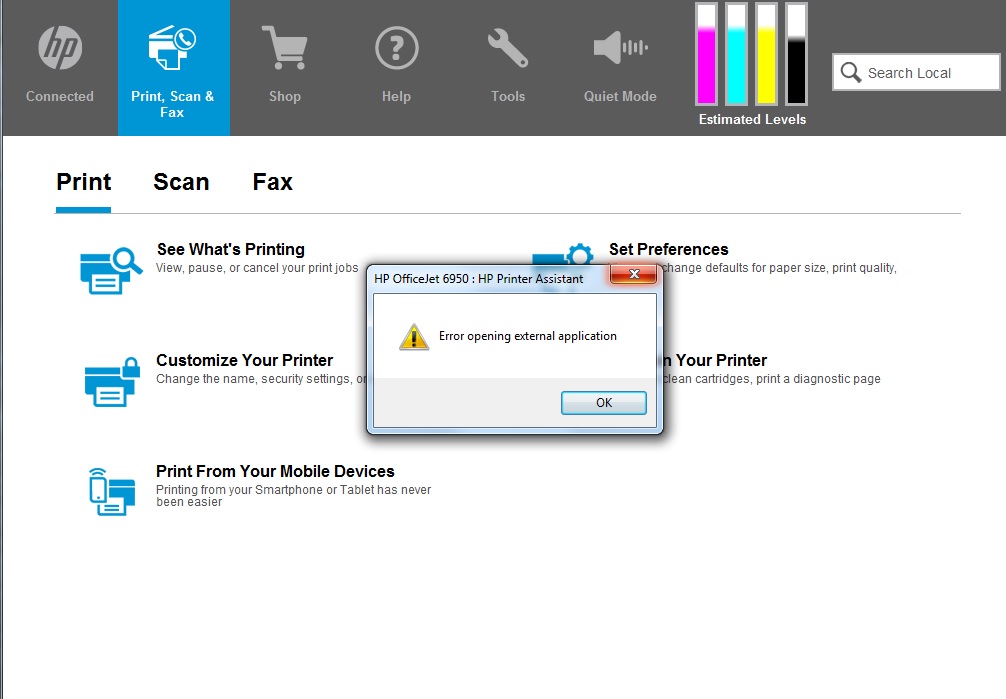Image resolution: width=1006 pixels, height=699 pixels.
Task: Open the Tools wrench icon
Action: [507, 48]
